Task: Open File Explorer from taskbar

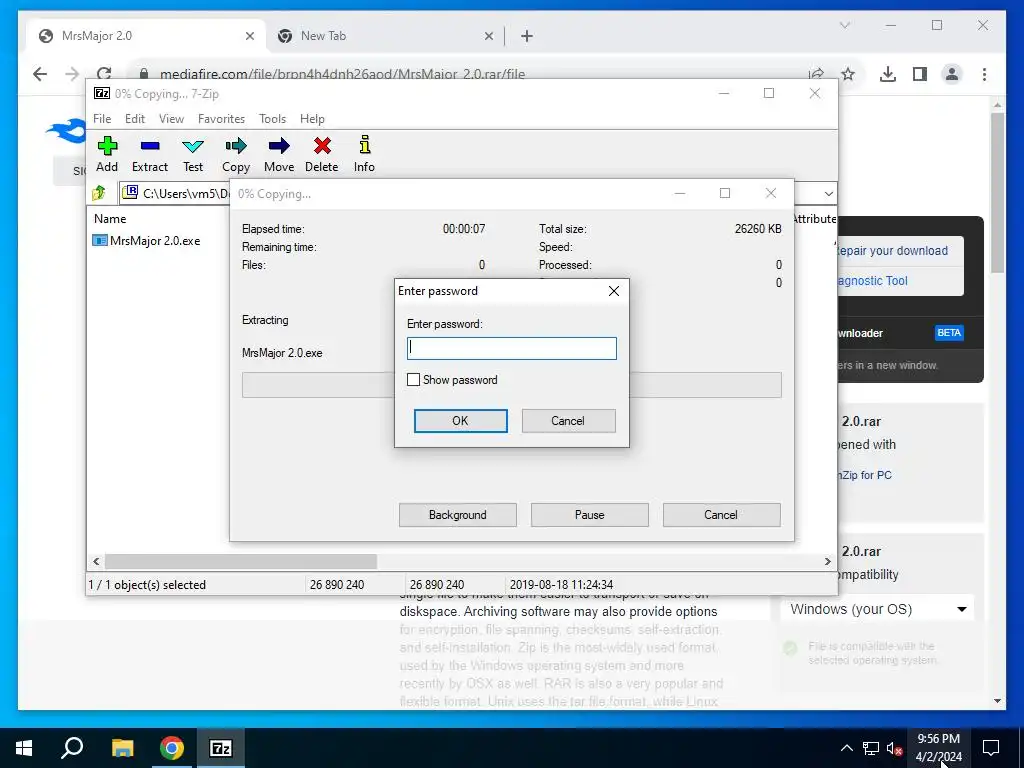Action: 122,748
